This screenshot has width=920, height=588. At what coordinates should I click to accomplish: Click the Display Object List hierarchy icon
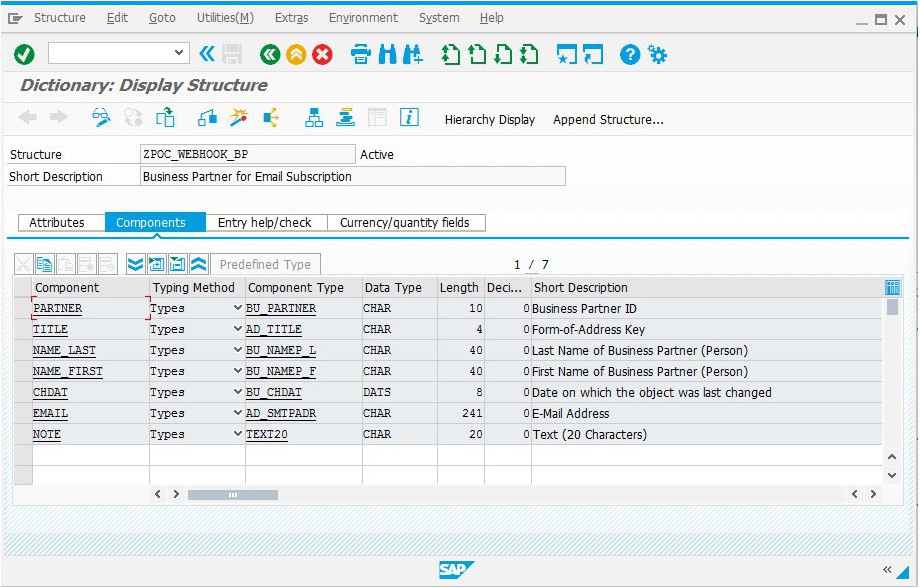coord(314,117)
